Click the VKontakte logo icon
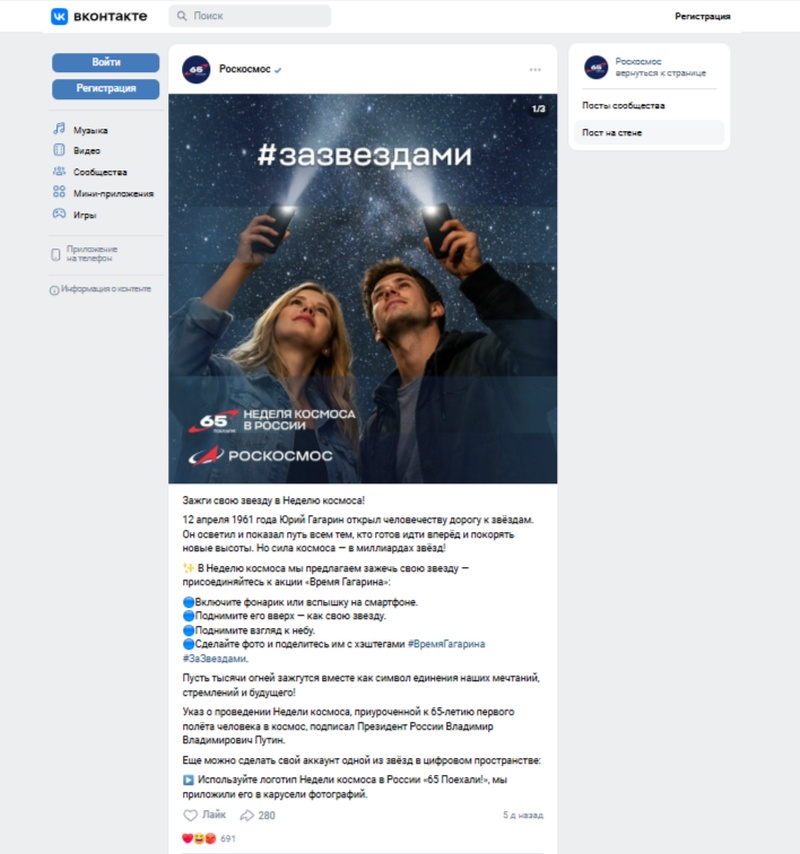The width and height of the screenshot is (800, 854). pyautogui.click(x=60, y=16)
